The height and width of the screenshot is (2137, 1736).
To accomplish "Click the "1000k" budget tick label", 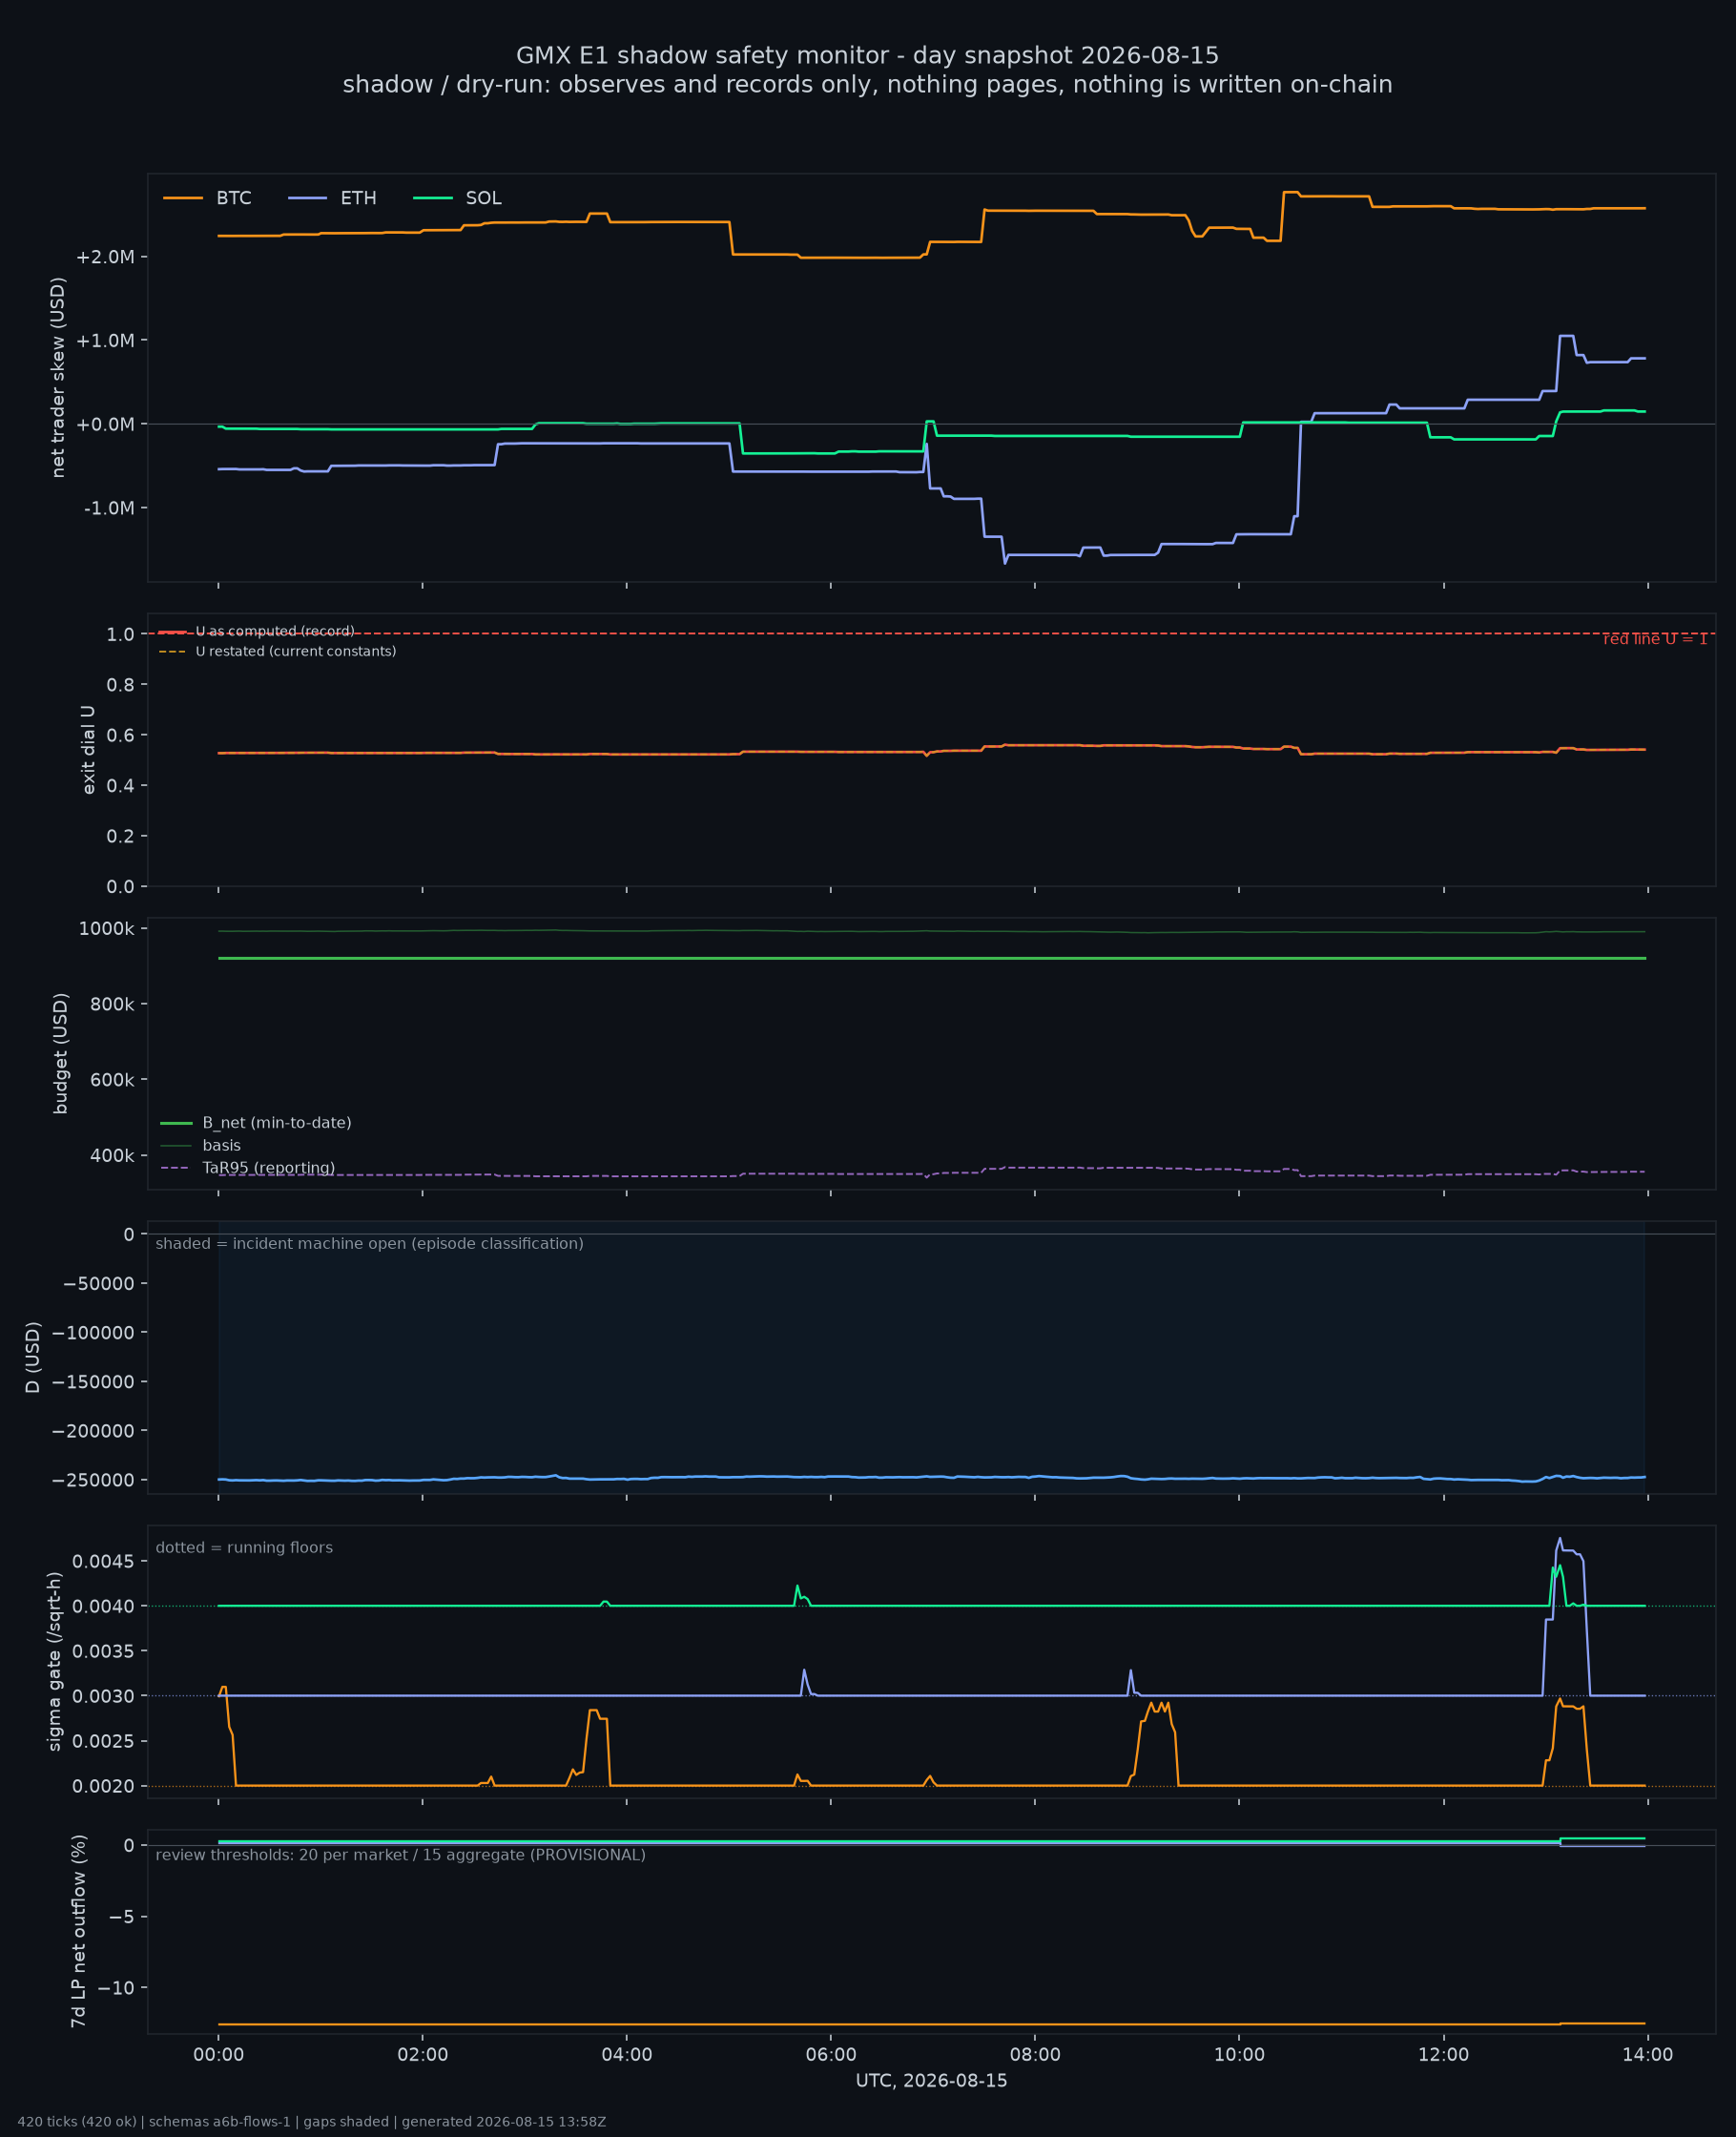I will tap(106, 929).
